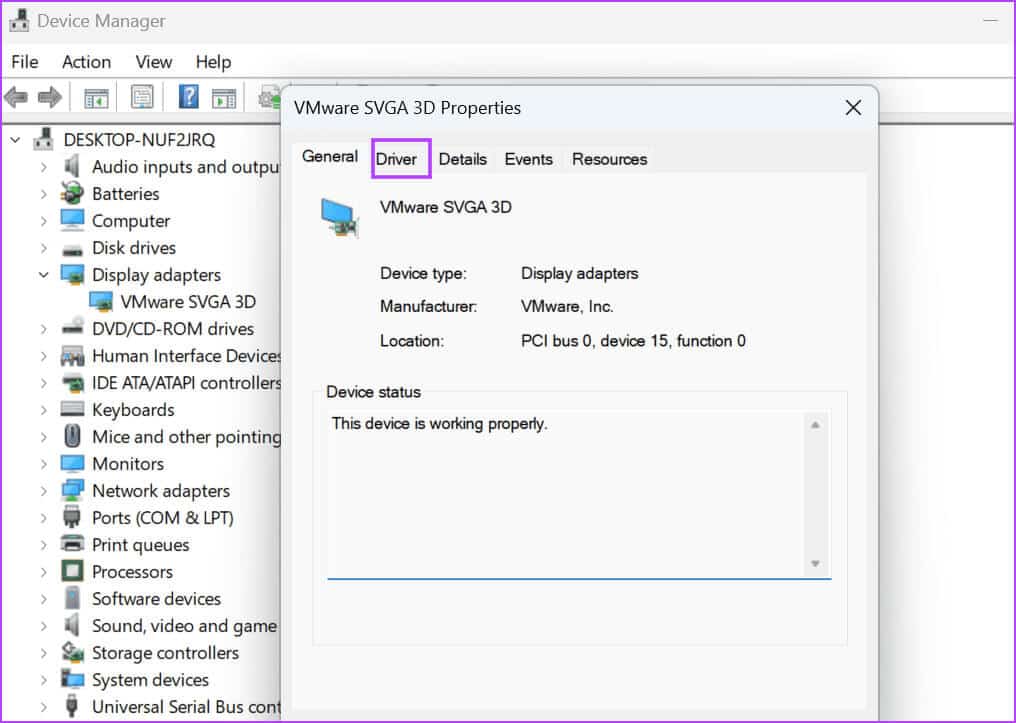This screenshot has height=723, width=1016.
Task: Click the Processors chip icon
Action: click(72, 571)
